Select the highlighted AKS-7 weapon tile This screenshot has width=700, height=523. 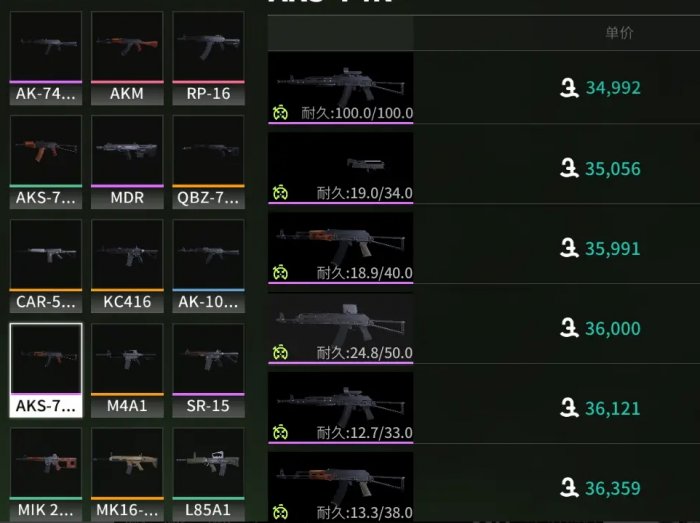click(x=46, y=370)
